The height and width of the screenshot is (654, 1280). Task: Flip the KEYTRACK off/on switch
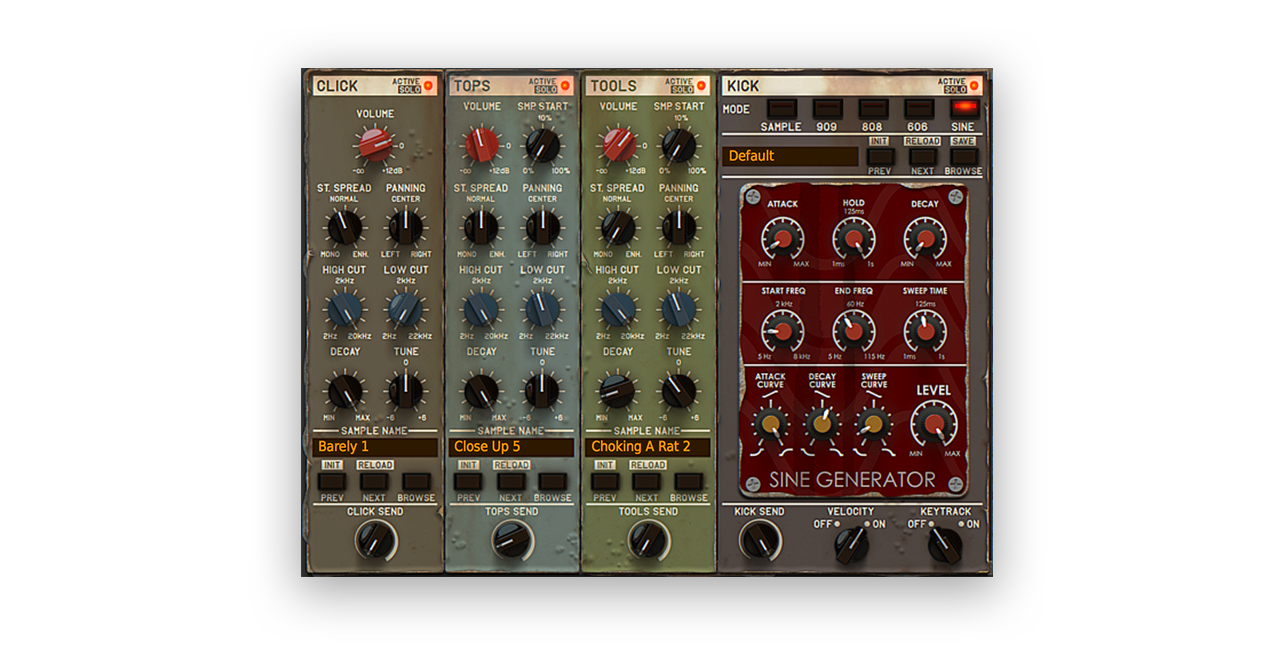tap(942, 544)
